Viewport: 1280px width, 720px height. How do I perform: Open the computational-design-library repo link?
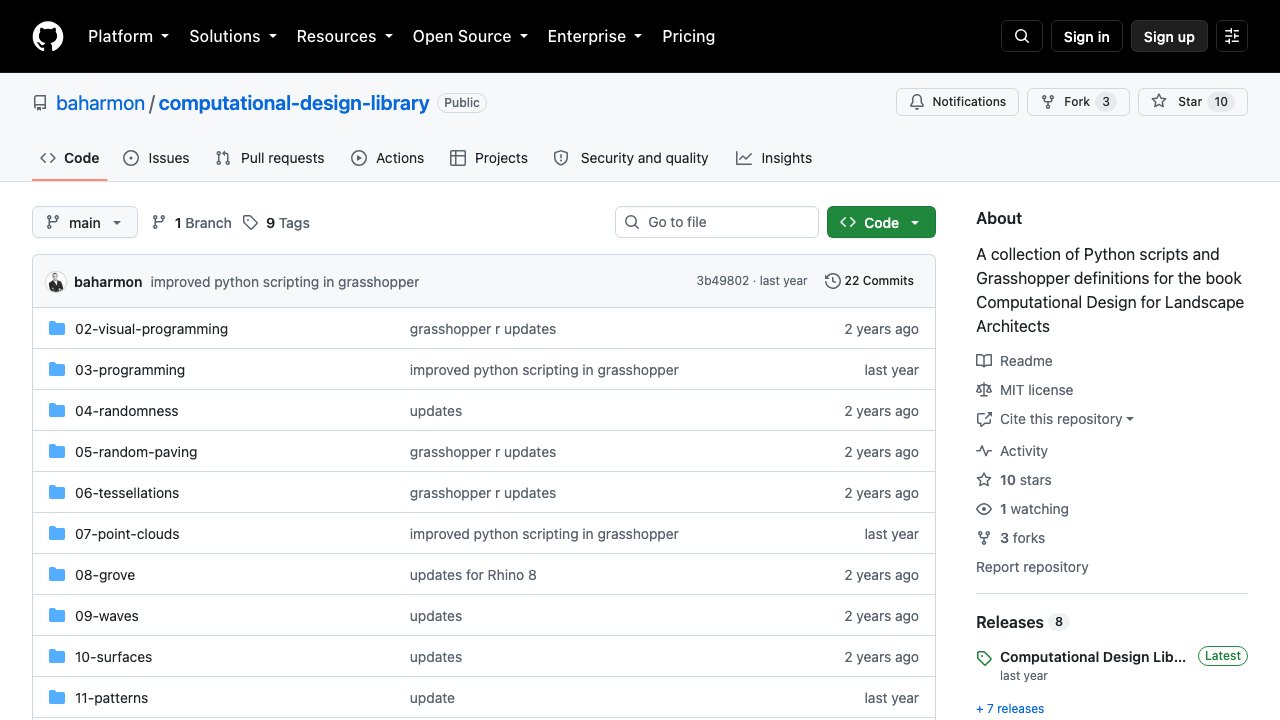point(294,103)
